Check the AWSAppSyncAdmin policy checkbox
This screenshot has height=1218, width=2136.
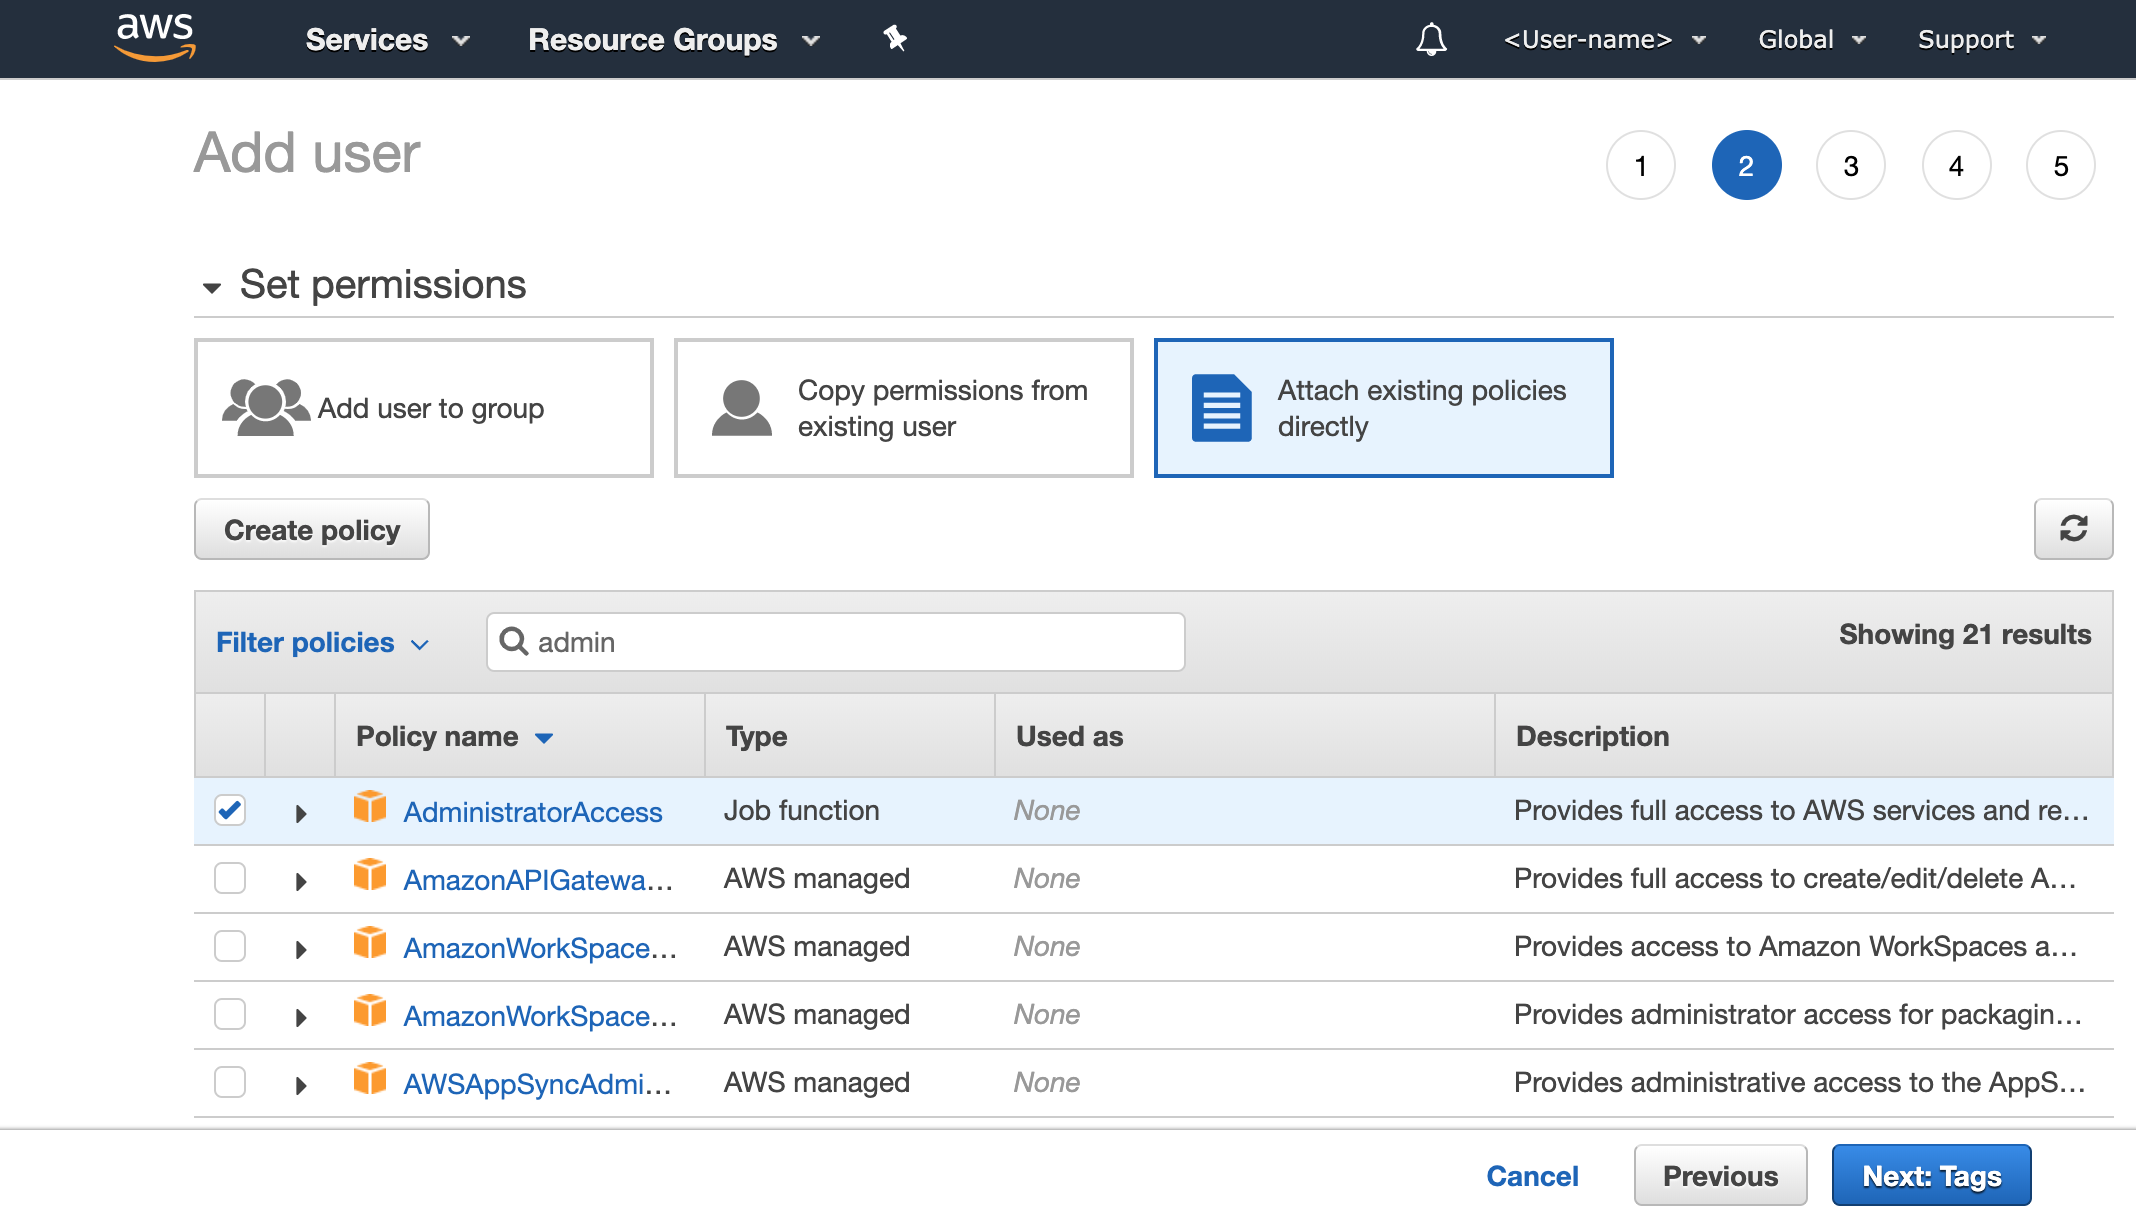click(230, 1082)
